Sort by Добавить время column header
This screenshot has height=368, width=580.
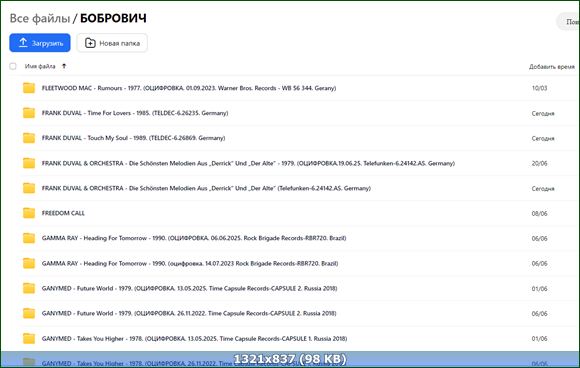pos(552,67)
